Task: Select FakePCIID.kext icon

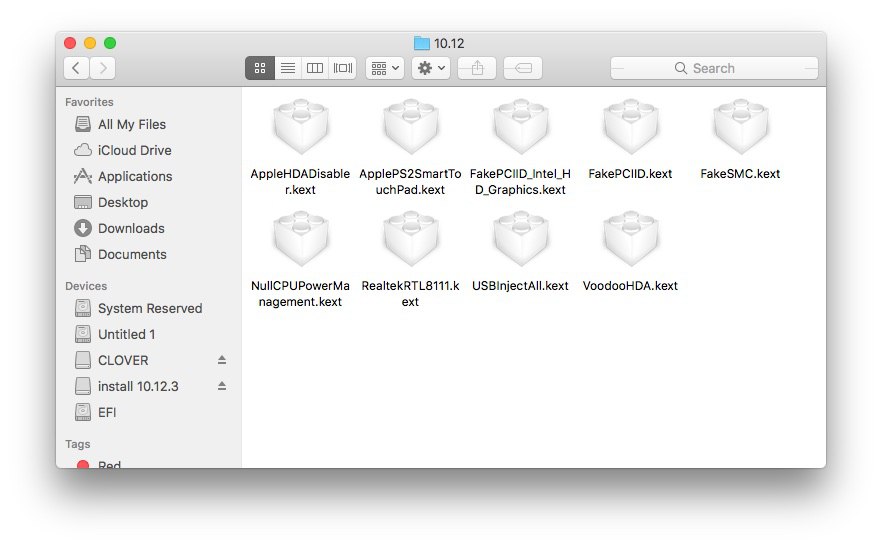Action: click(x=631, y=127)
